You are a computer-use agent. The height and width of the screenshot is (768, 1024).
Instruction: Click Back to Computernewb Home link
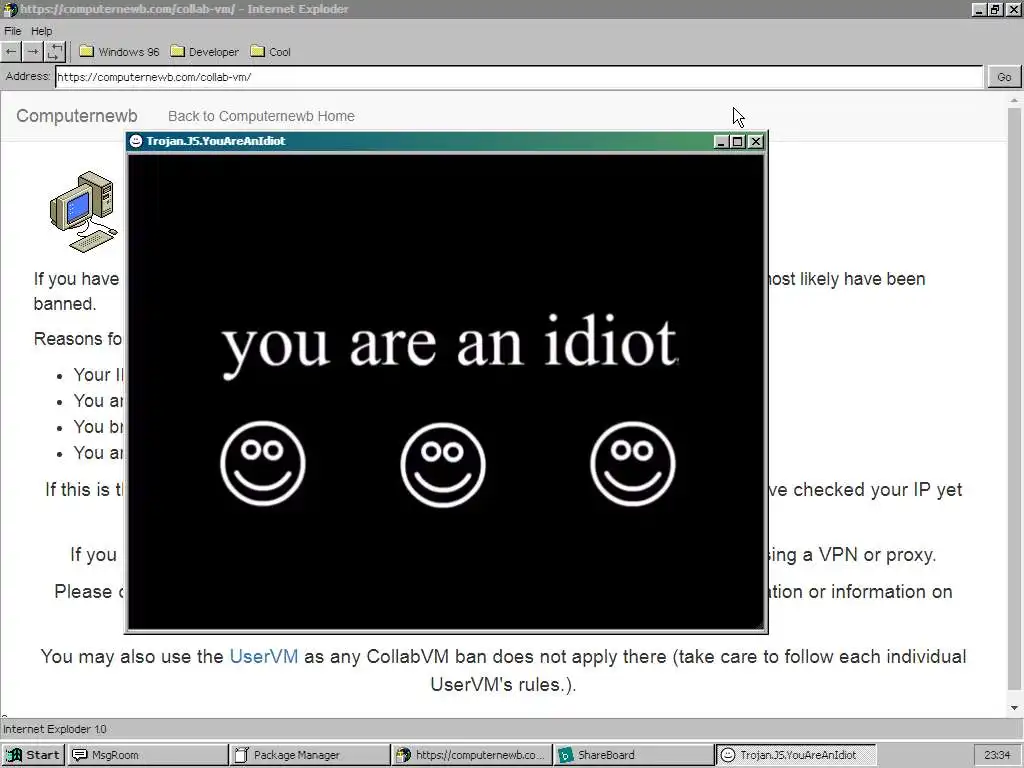pos(261,116)
